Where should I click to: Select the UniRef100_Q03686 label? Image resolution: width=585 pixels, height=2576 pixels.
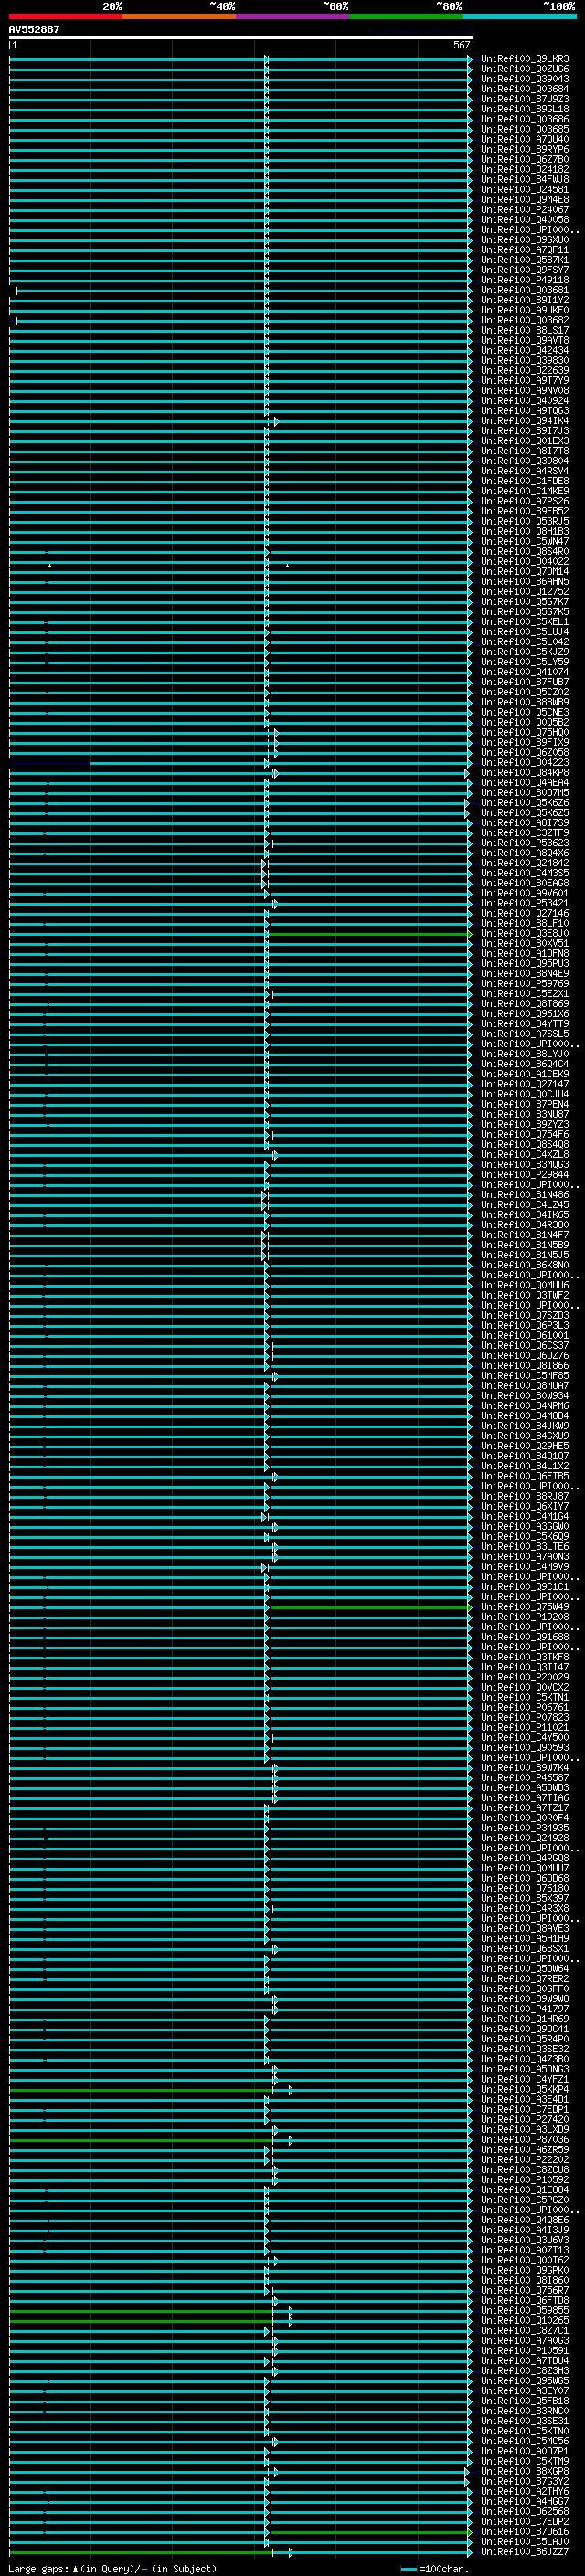click(525, 119)
